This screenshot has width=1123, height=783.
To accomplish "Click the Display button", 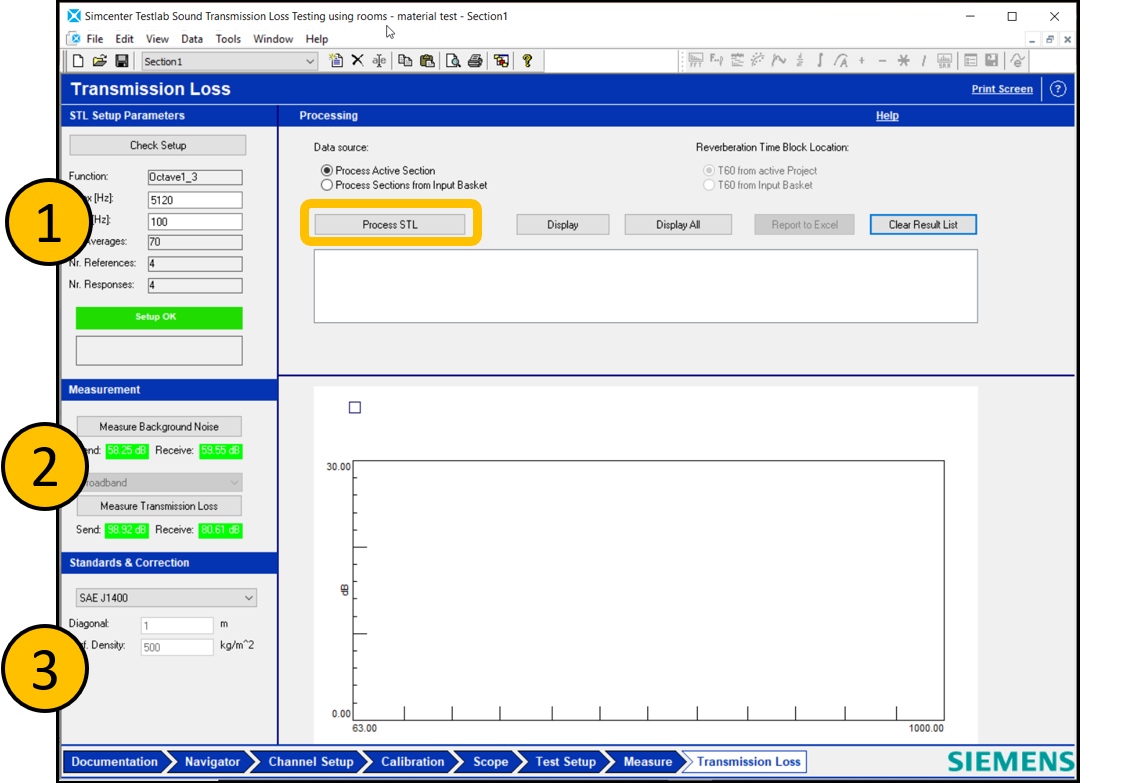I will click(x=563, y=224).
